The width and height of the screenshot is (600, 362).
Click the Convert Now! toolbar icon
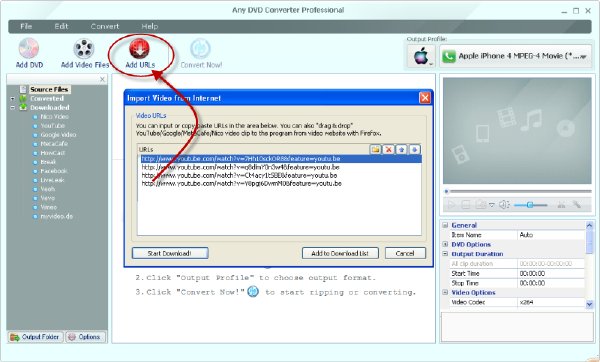click(201, 49)
